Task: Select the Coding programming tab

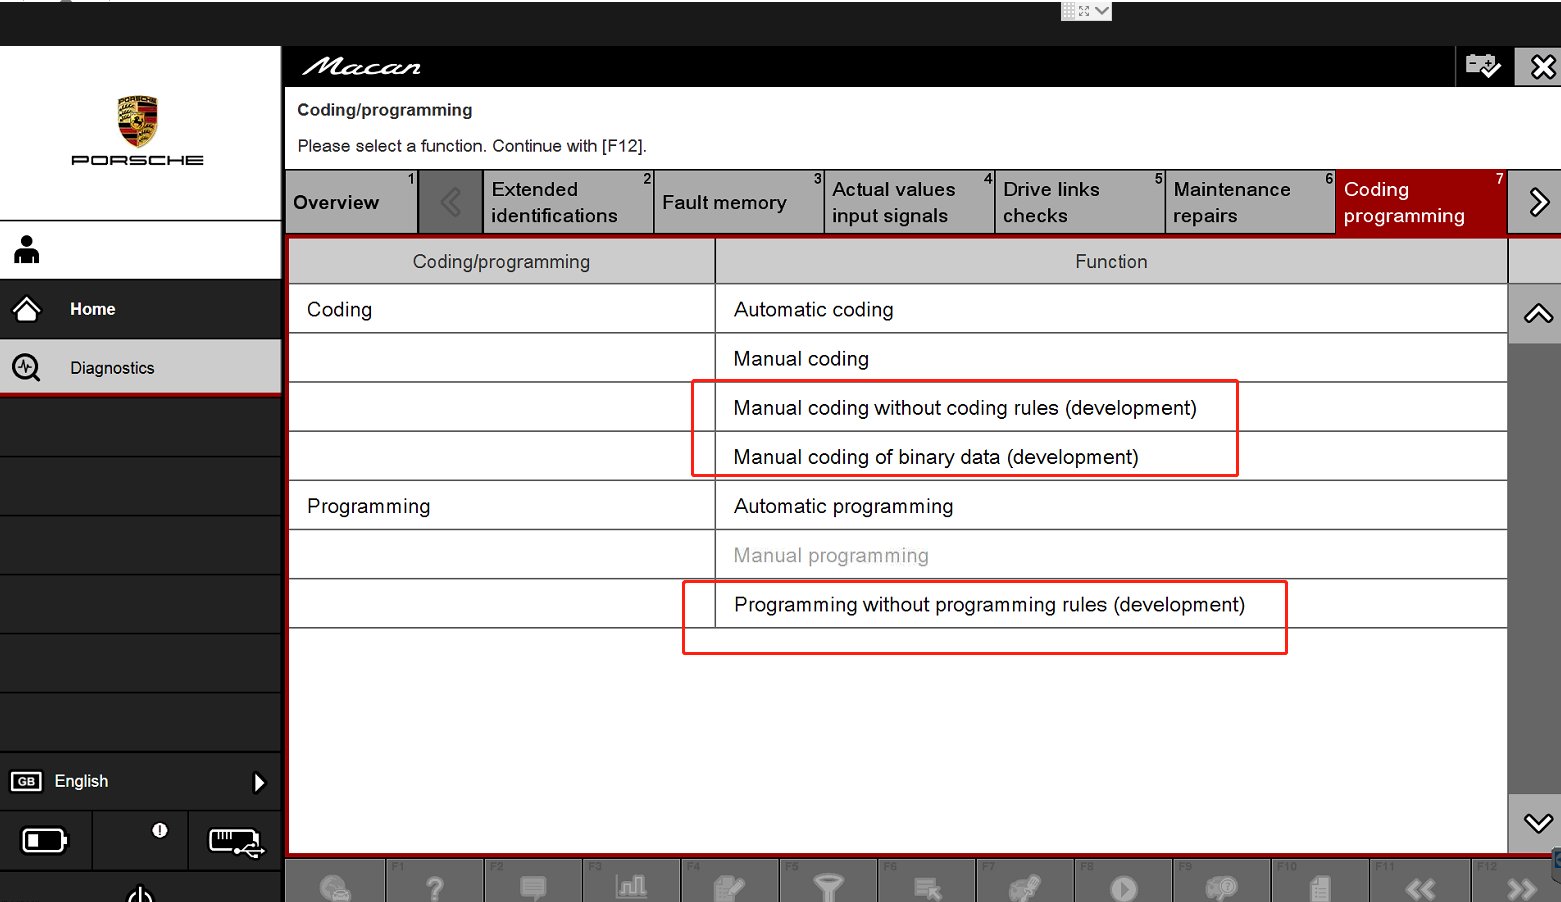Action: click(x=1421, y=202)
